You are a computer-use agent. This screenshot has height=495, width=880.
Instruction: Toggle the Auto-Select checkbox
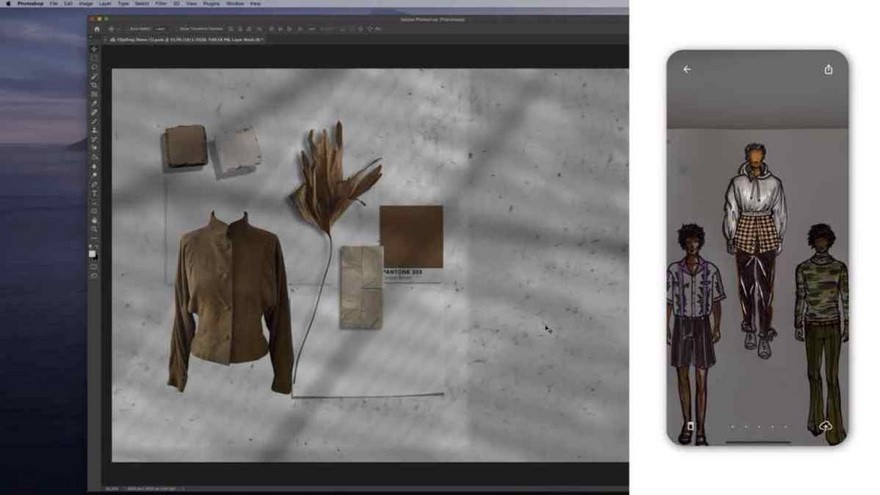click(x=126, y=29)
